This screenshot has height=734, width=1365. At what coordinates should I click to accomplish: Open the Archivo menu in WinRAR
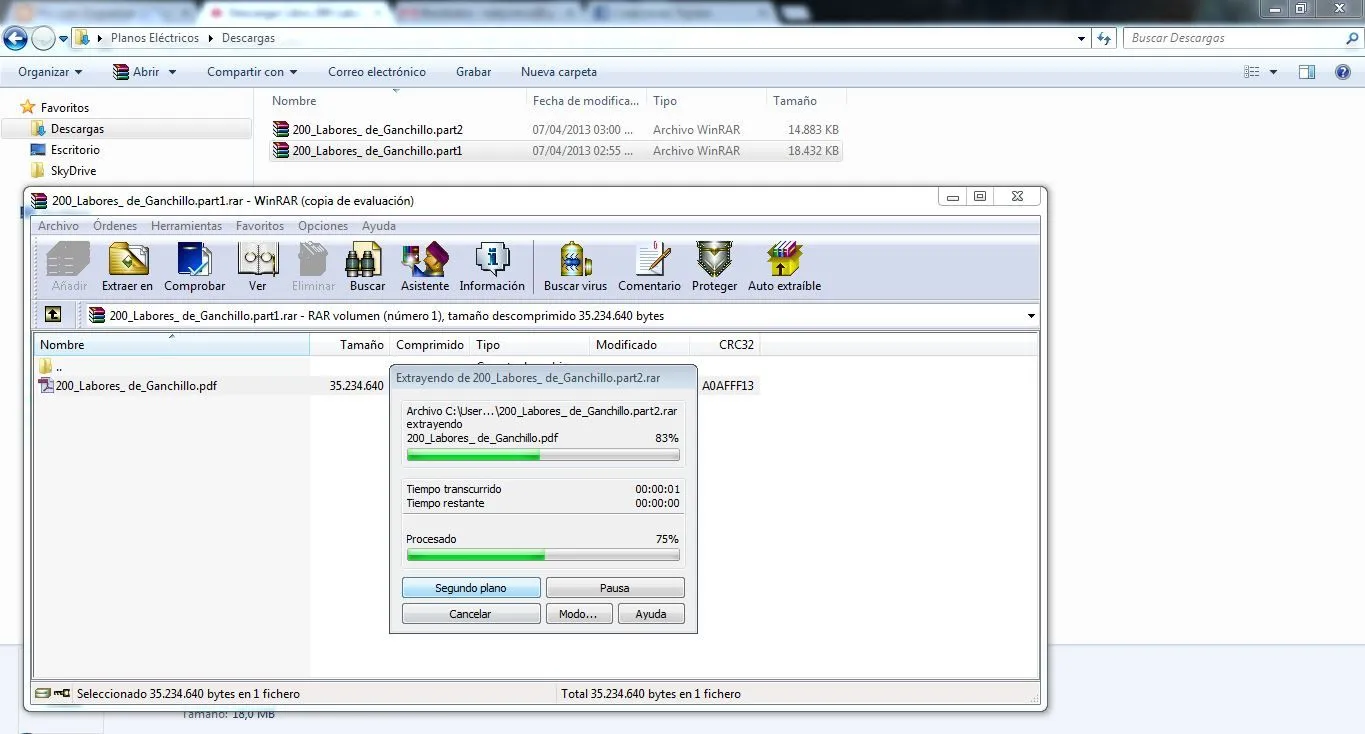(58, 226)
